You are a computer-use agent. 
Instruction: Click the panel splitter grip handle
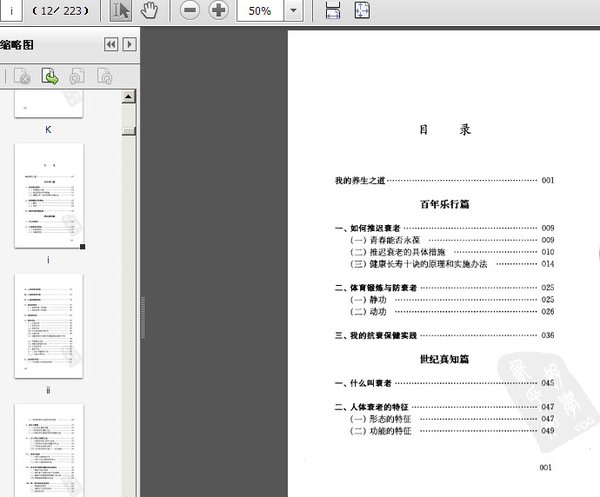(143, 317)
